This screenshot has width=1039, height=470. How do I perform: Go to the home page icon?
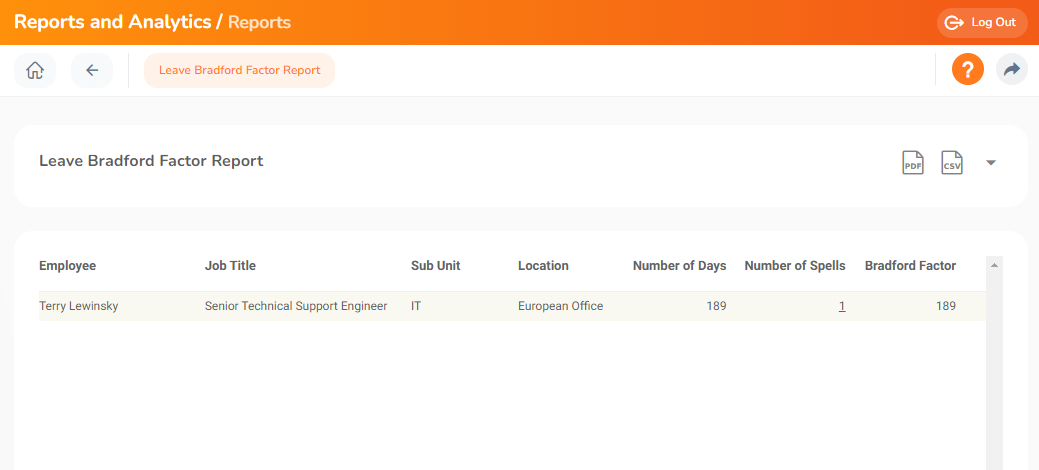(35, 70)
